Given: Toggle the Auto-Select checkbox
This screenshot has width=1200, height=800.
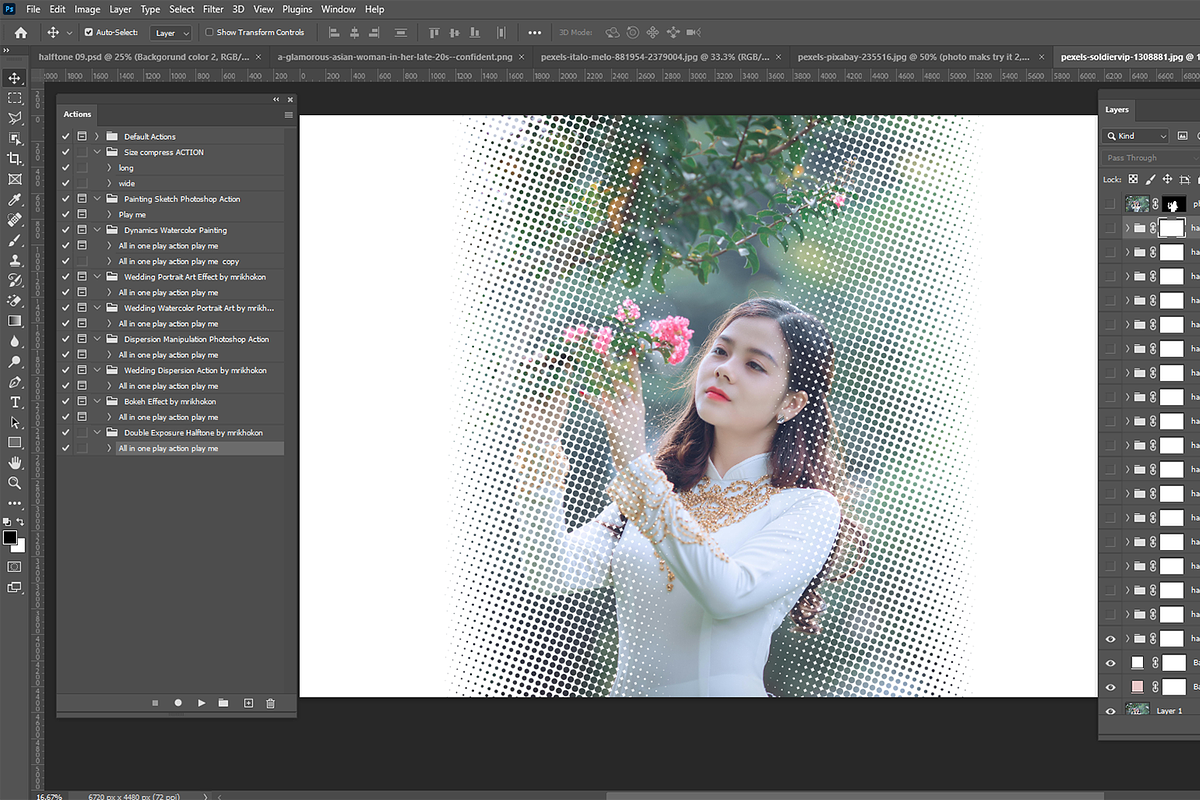Looking at the screenshot, I should pos(88,32).
